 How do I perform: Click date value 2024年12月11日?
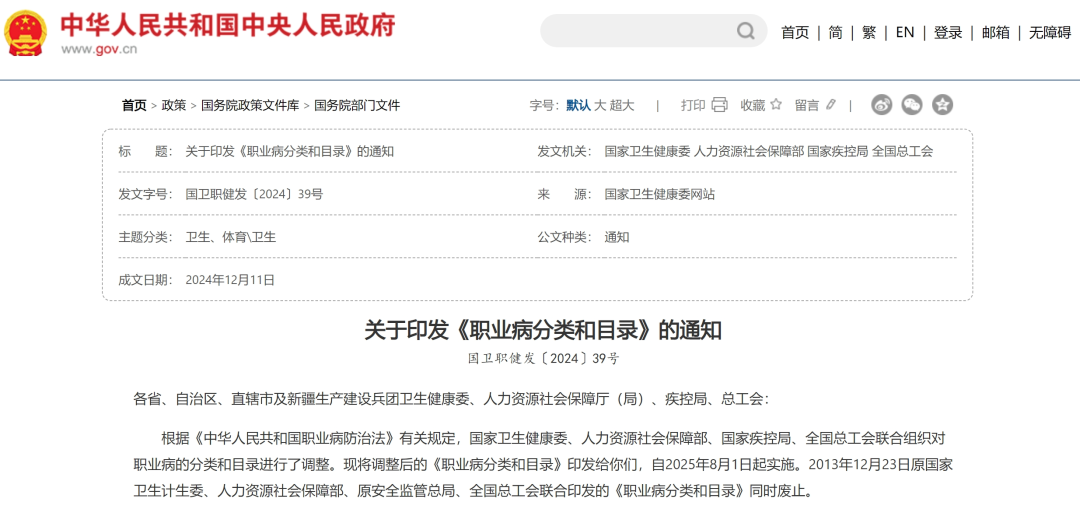(230, 280)
